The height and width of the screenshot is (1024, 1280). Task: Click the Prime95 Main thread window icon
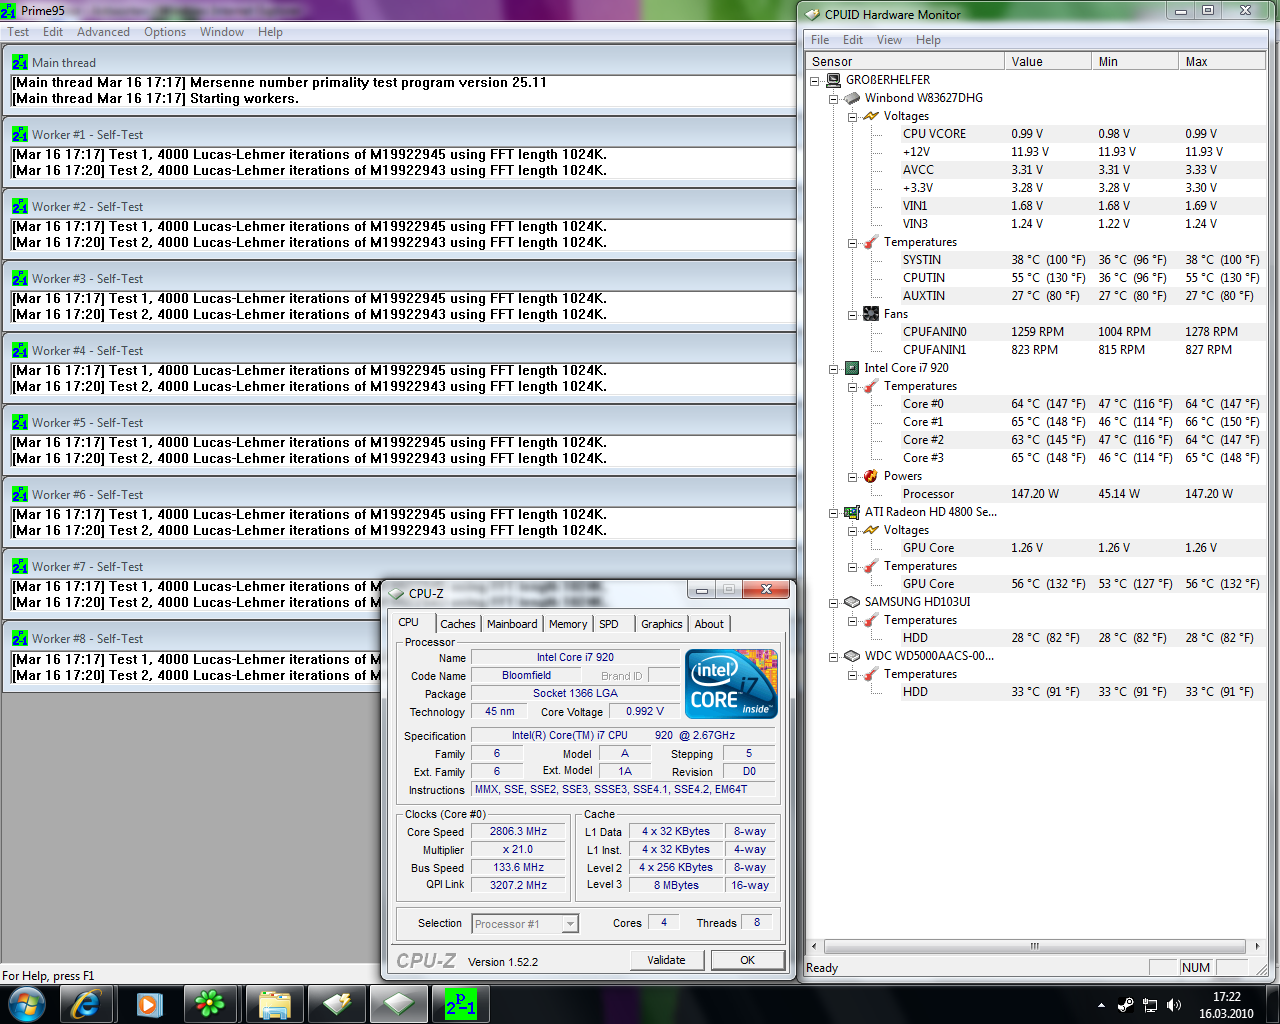tap(20, 62)
